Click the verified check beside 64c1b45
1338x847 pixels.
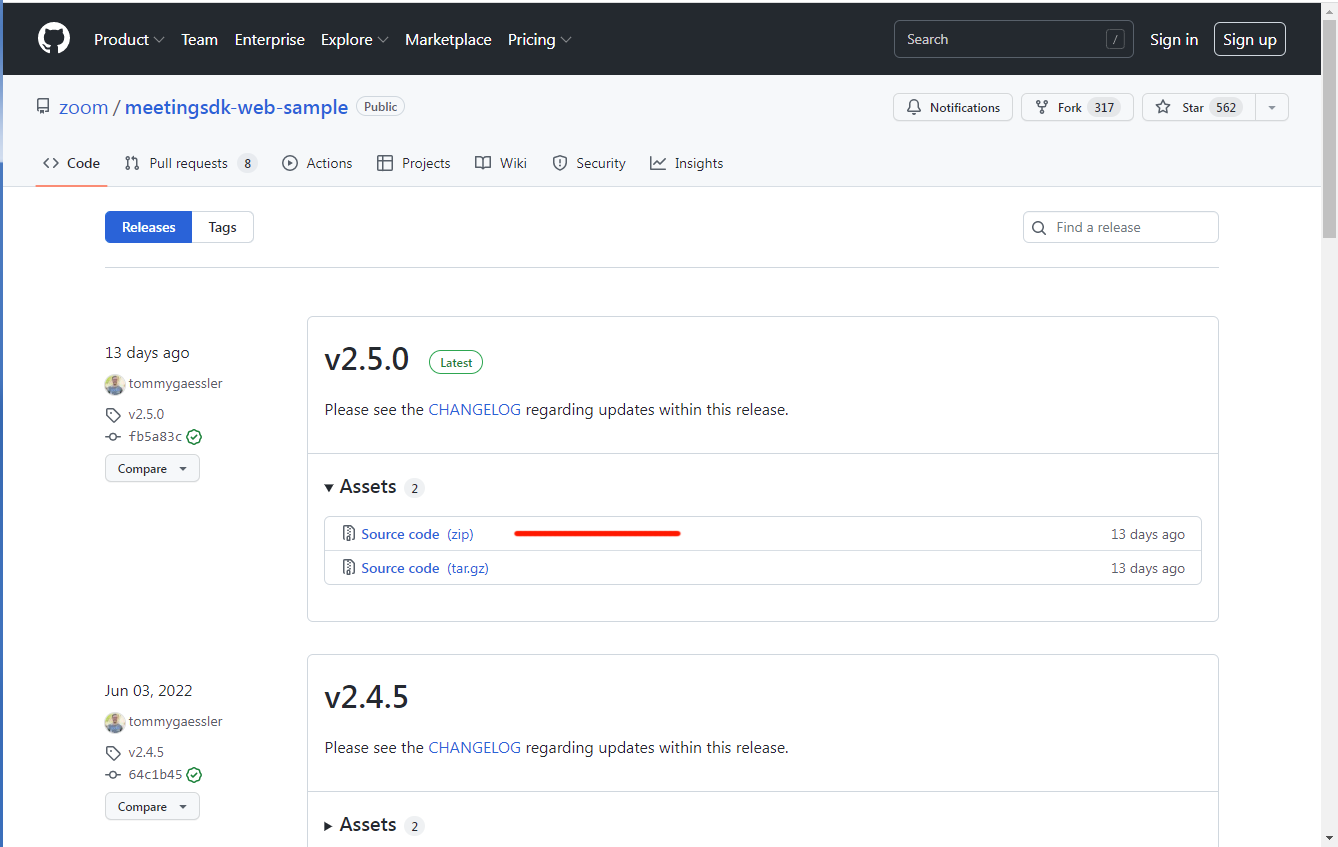coord(194,775)
